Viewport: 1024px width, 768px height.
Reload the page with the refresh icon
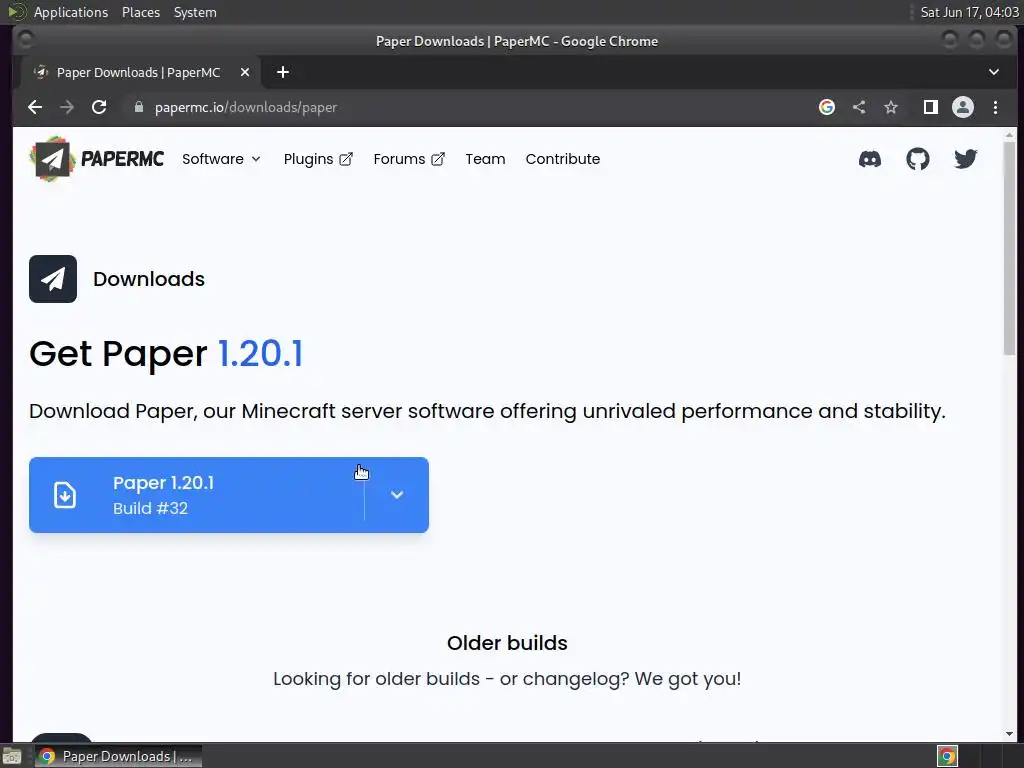(99, 107)
